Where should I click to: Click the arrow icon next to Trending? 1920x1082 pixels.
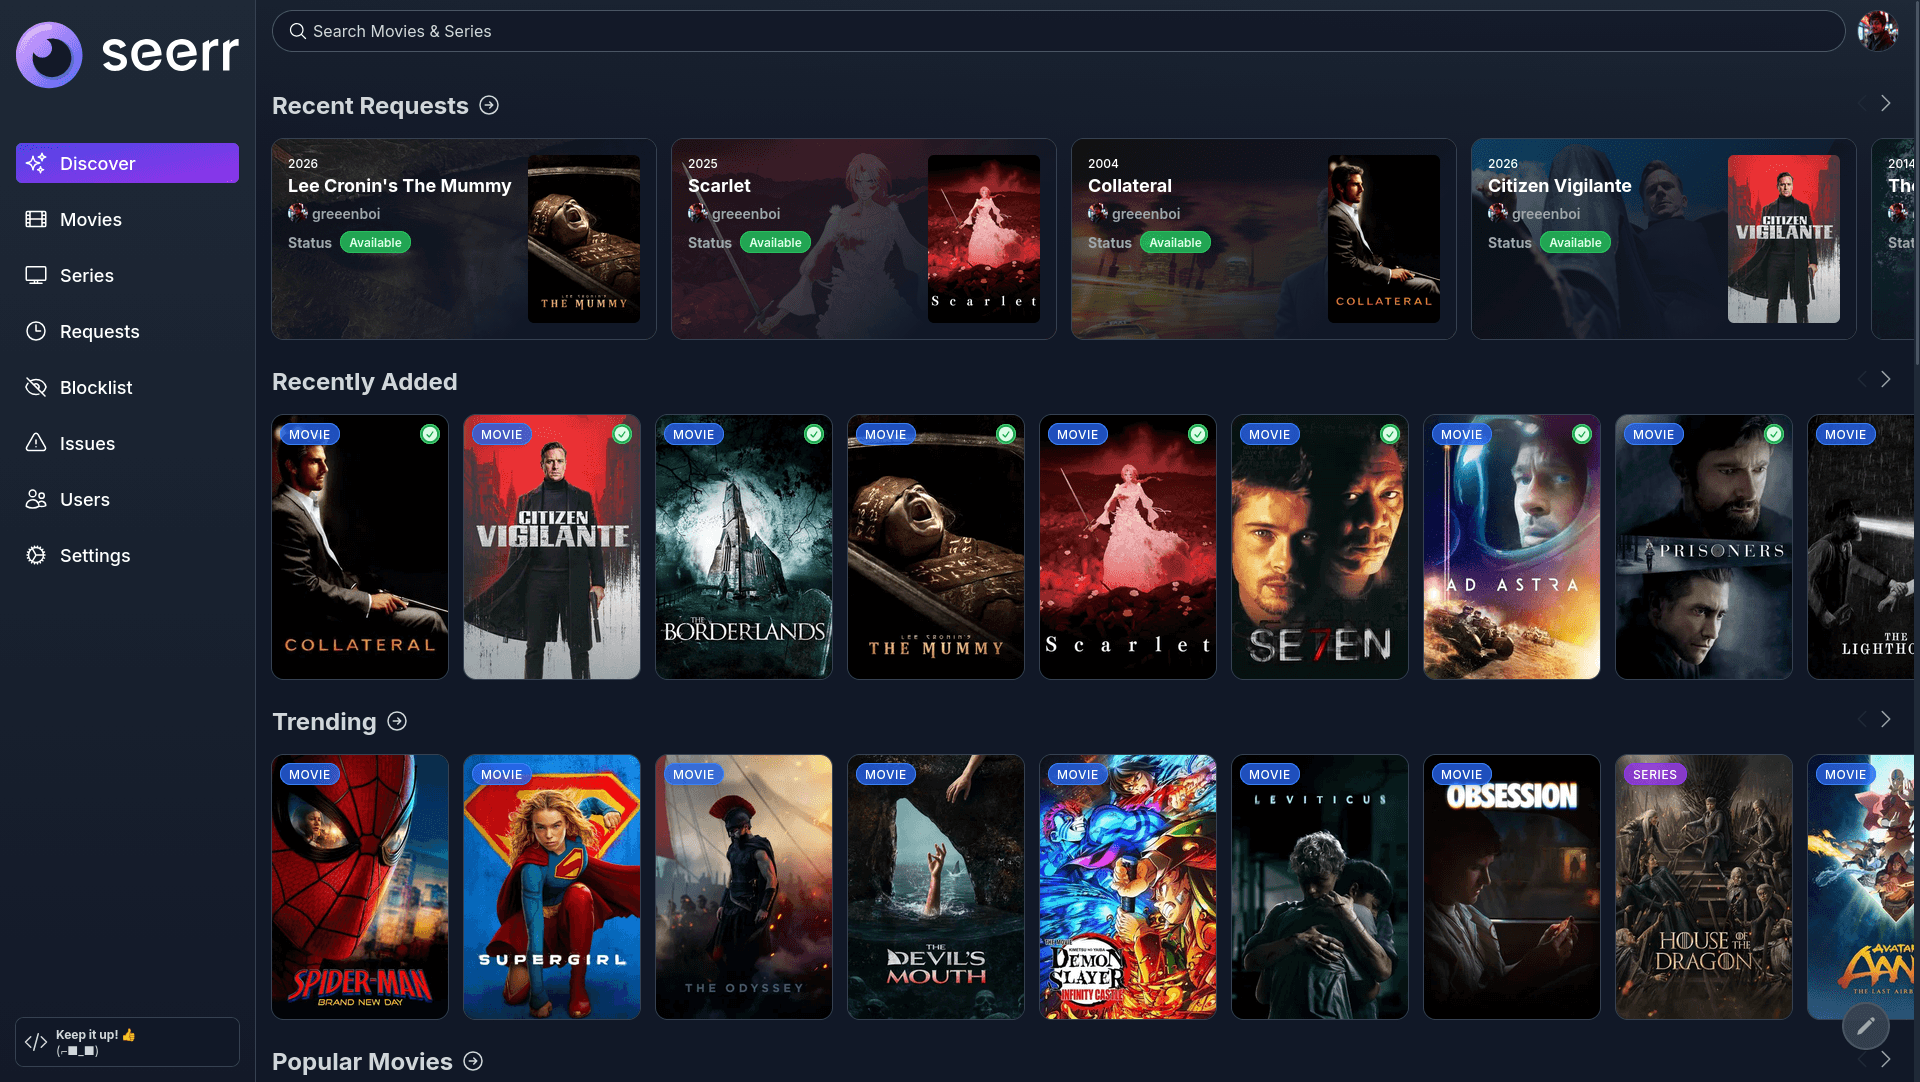point(397,721)
